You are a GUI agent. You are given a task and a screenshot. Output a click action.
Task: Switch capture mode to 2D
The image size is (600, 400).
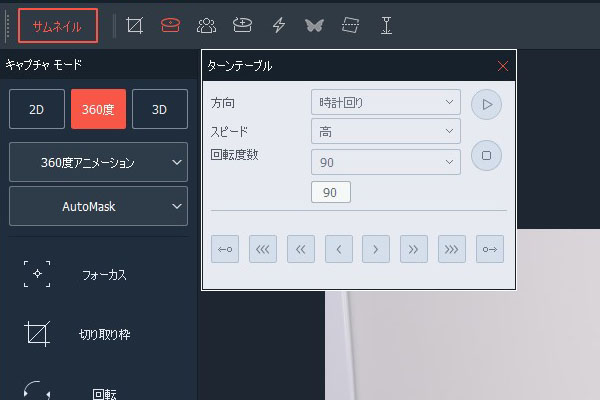37,110
